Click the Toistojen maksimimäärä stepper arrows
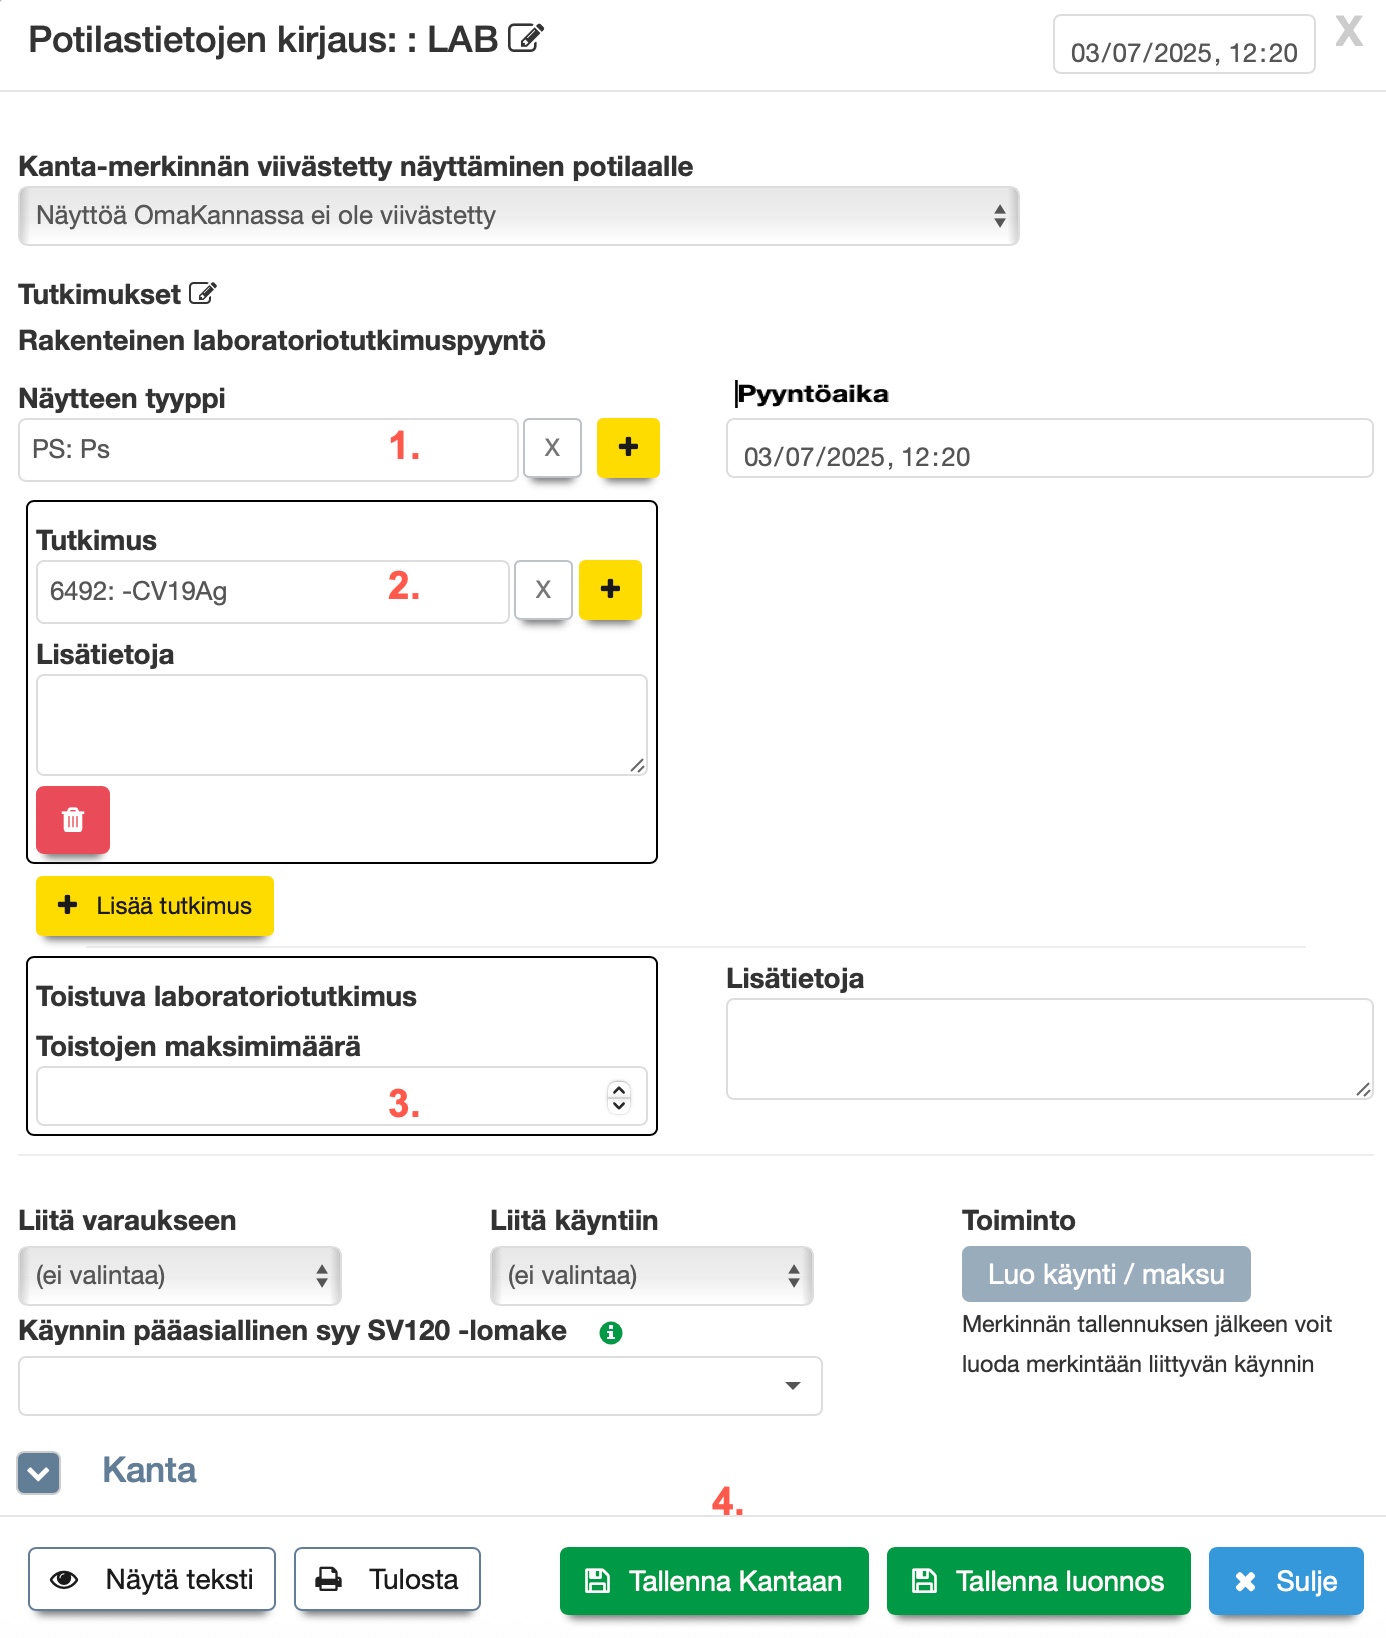 point(619,1097)
